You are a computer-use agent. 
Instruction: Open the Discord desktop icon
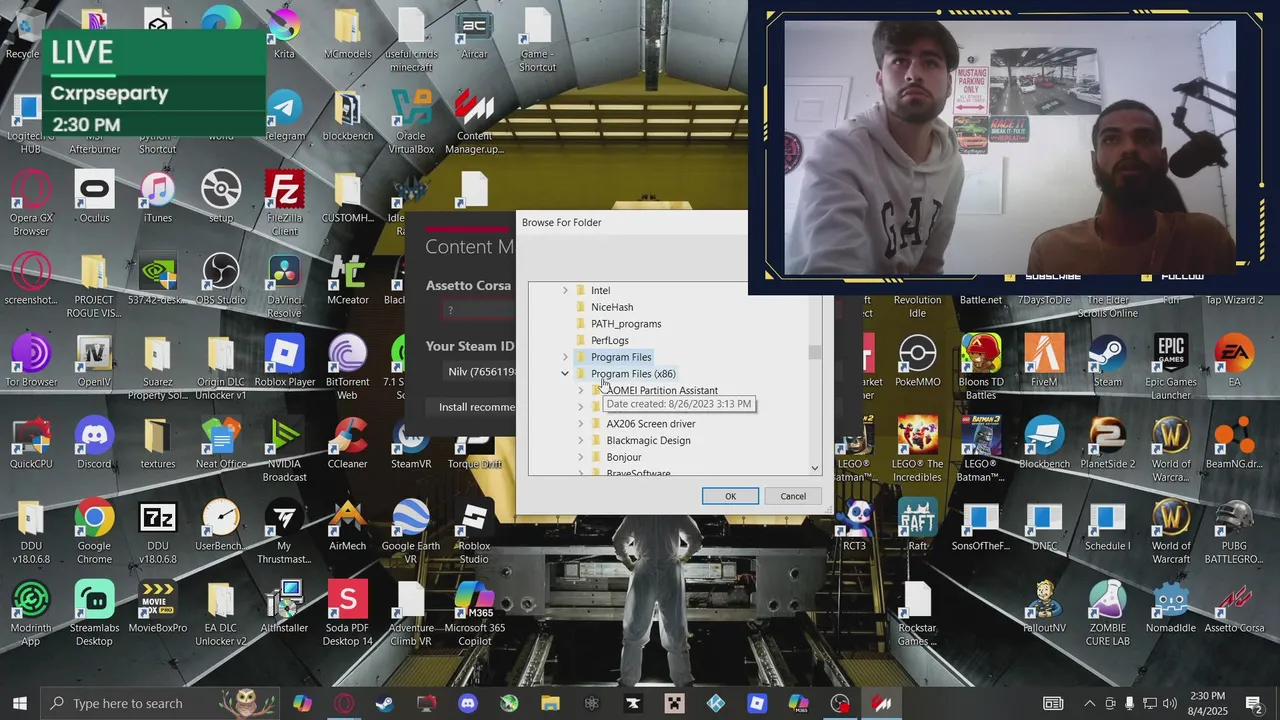click(94, 443)
